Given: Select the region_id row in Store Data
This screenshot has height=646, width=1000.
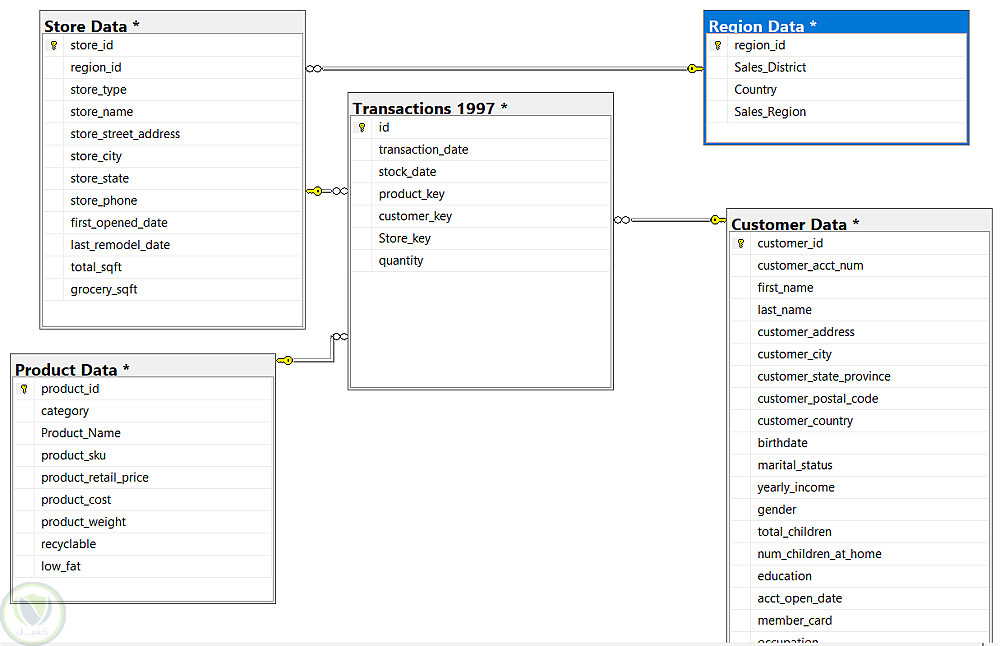Looking at the screenshot, I should (x=172, y=68).
